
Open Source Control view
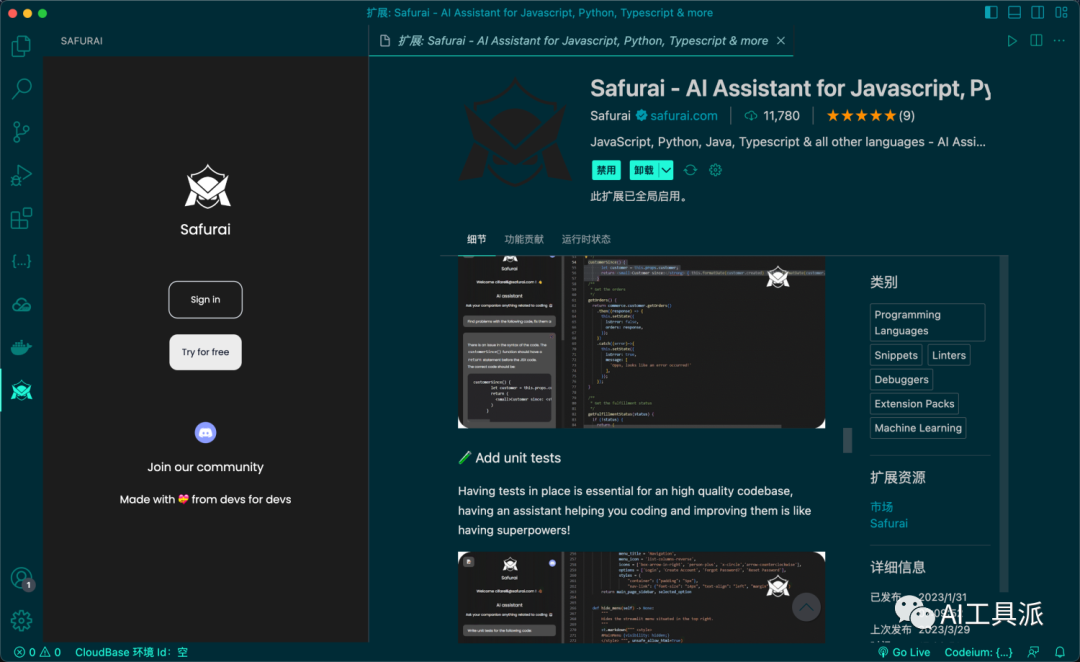click(21, 132)
